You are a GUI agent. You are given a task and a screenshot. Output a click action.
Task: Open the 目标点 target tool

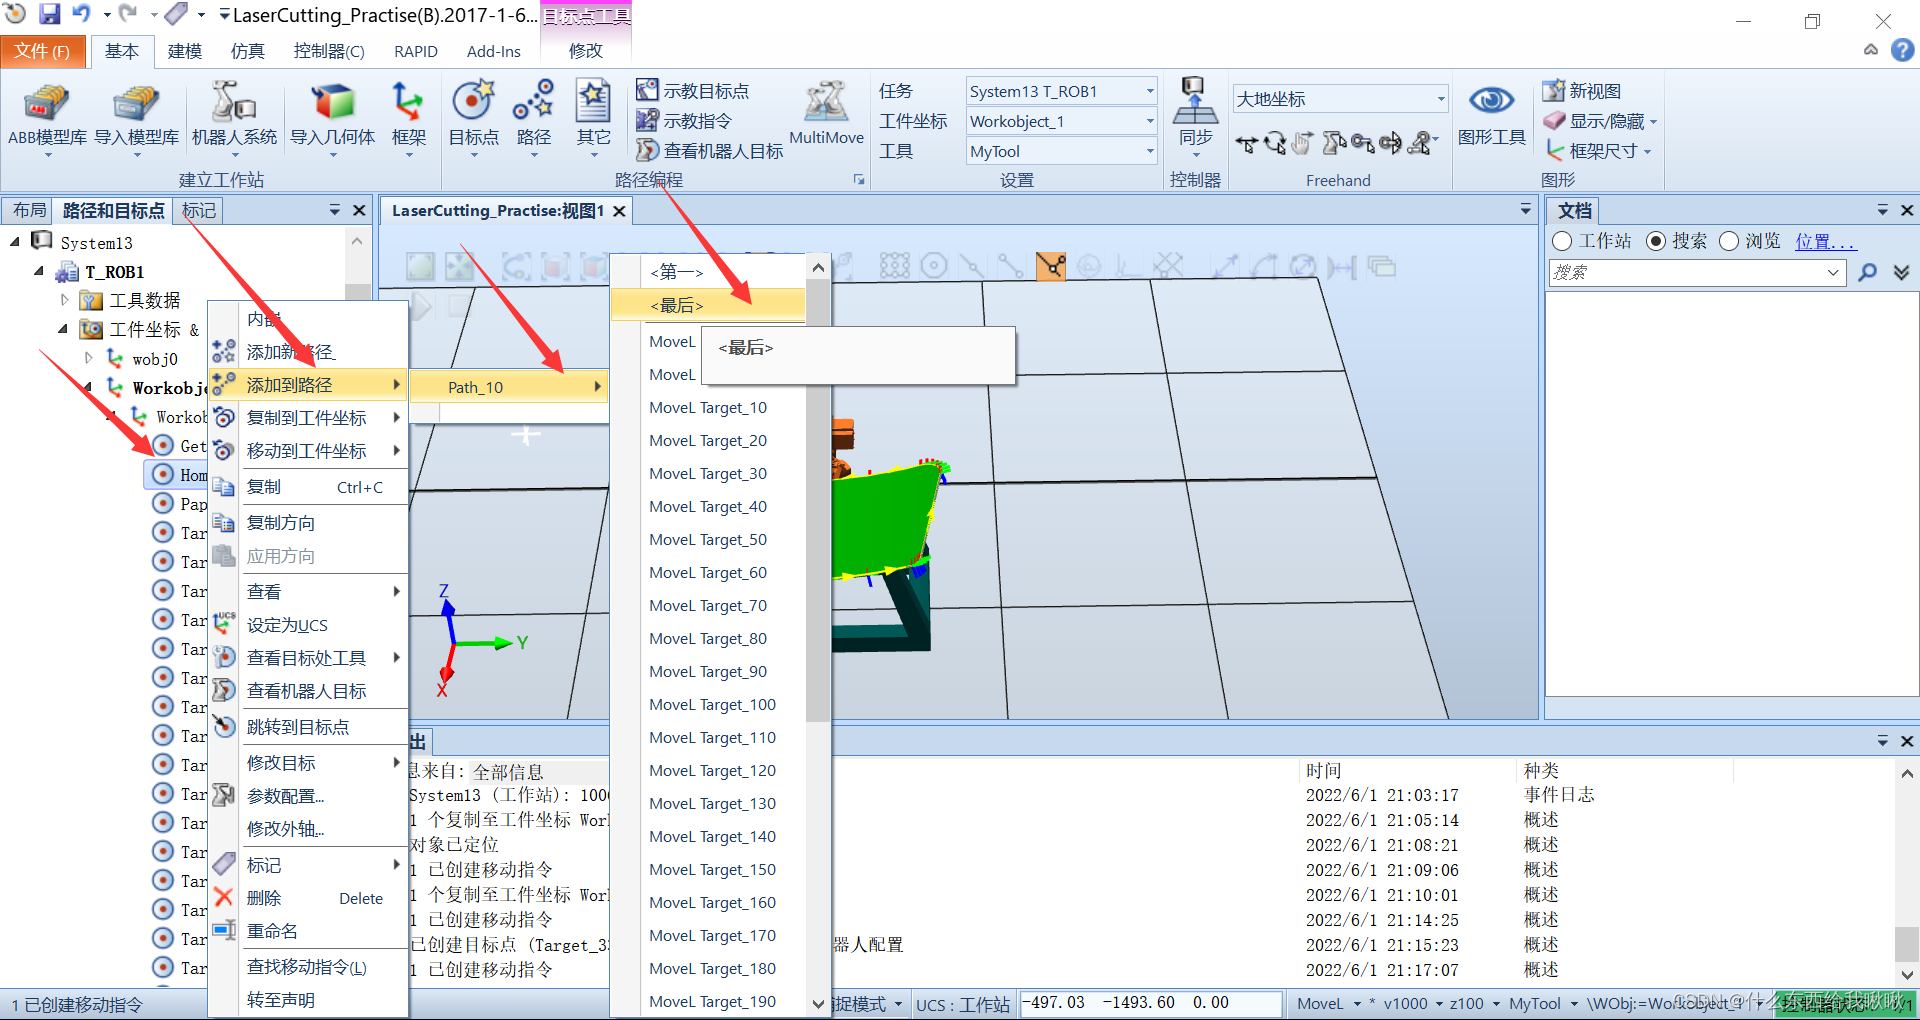[473, 117]
